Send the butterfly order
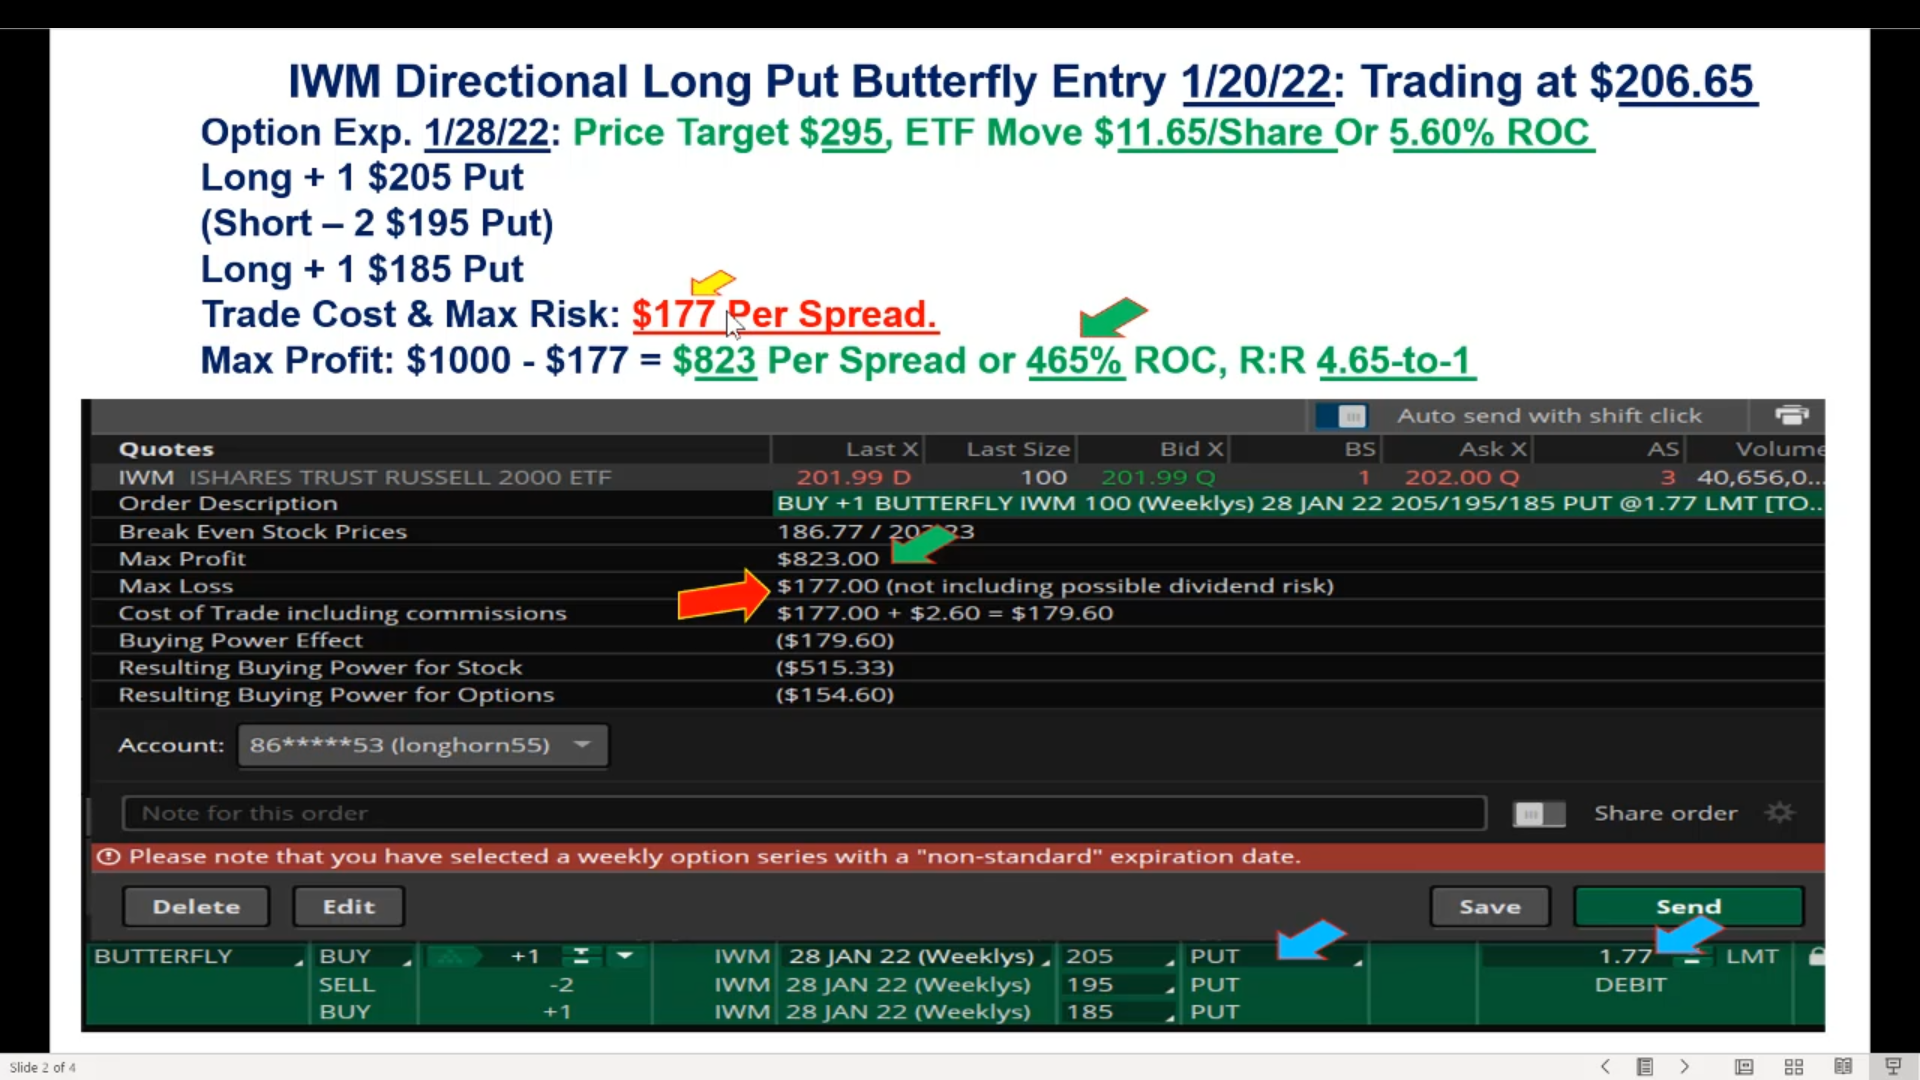1920x1080 pixels. (x=1689, y=906)
